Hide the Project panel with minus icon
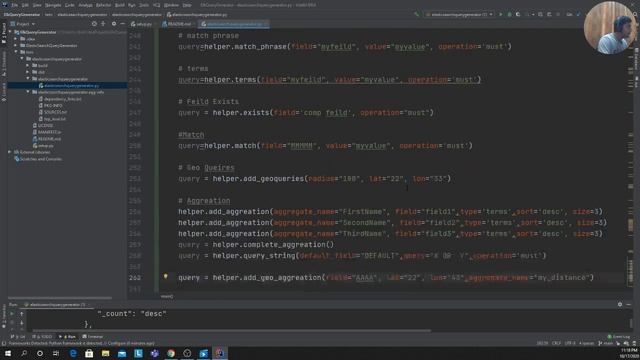640x360 pixels. 122,24
